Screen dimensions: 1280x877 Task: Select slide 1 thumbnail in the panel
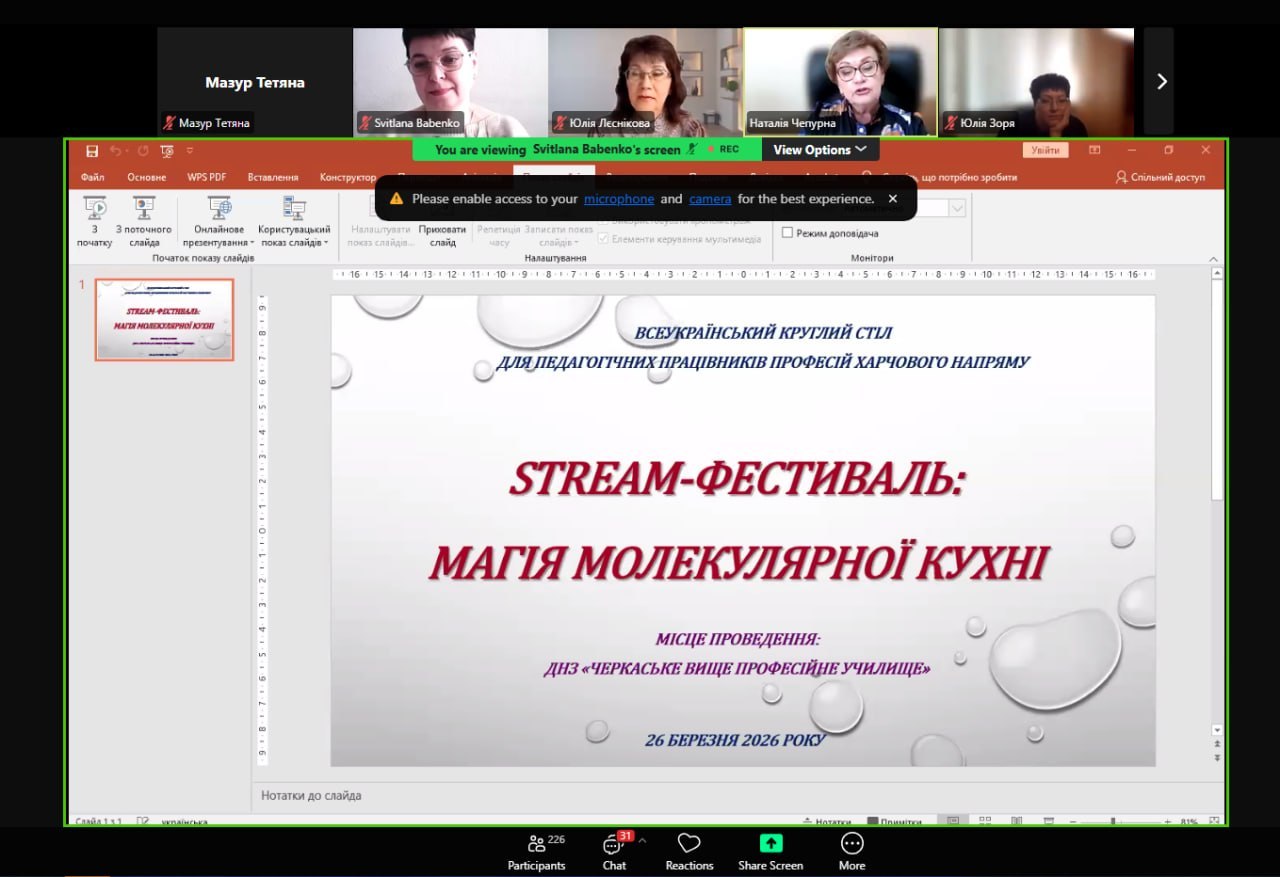pos(165,319)
